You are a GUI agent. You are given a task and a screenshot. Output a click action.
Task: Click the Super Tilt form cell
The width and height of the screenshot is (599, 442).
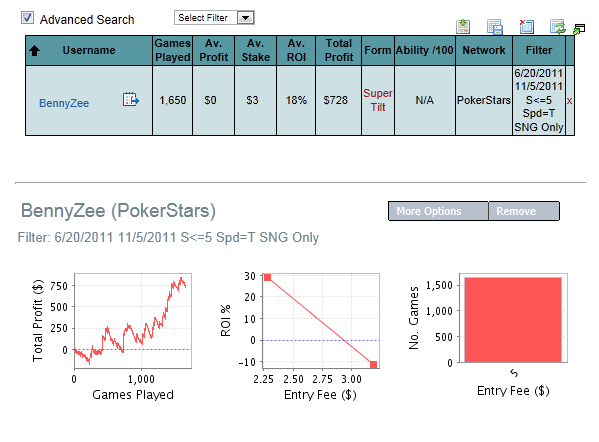[378, 100]
